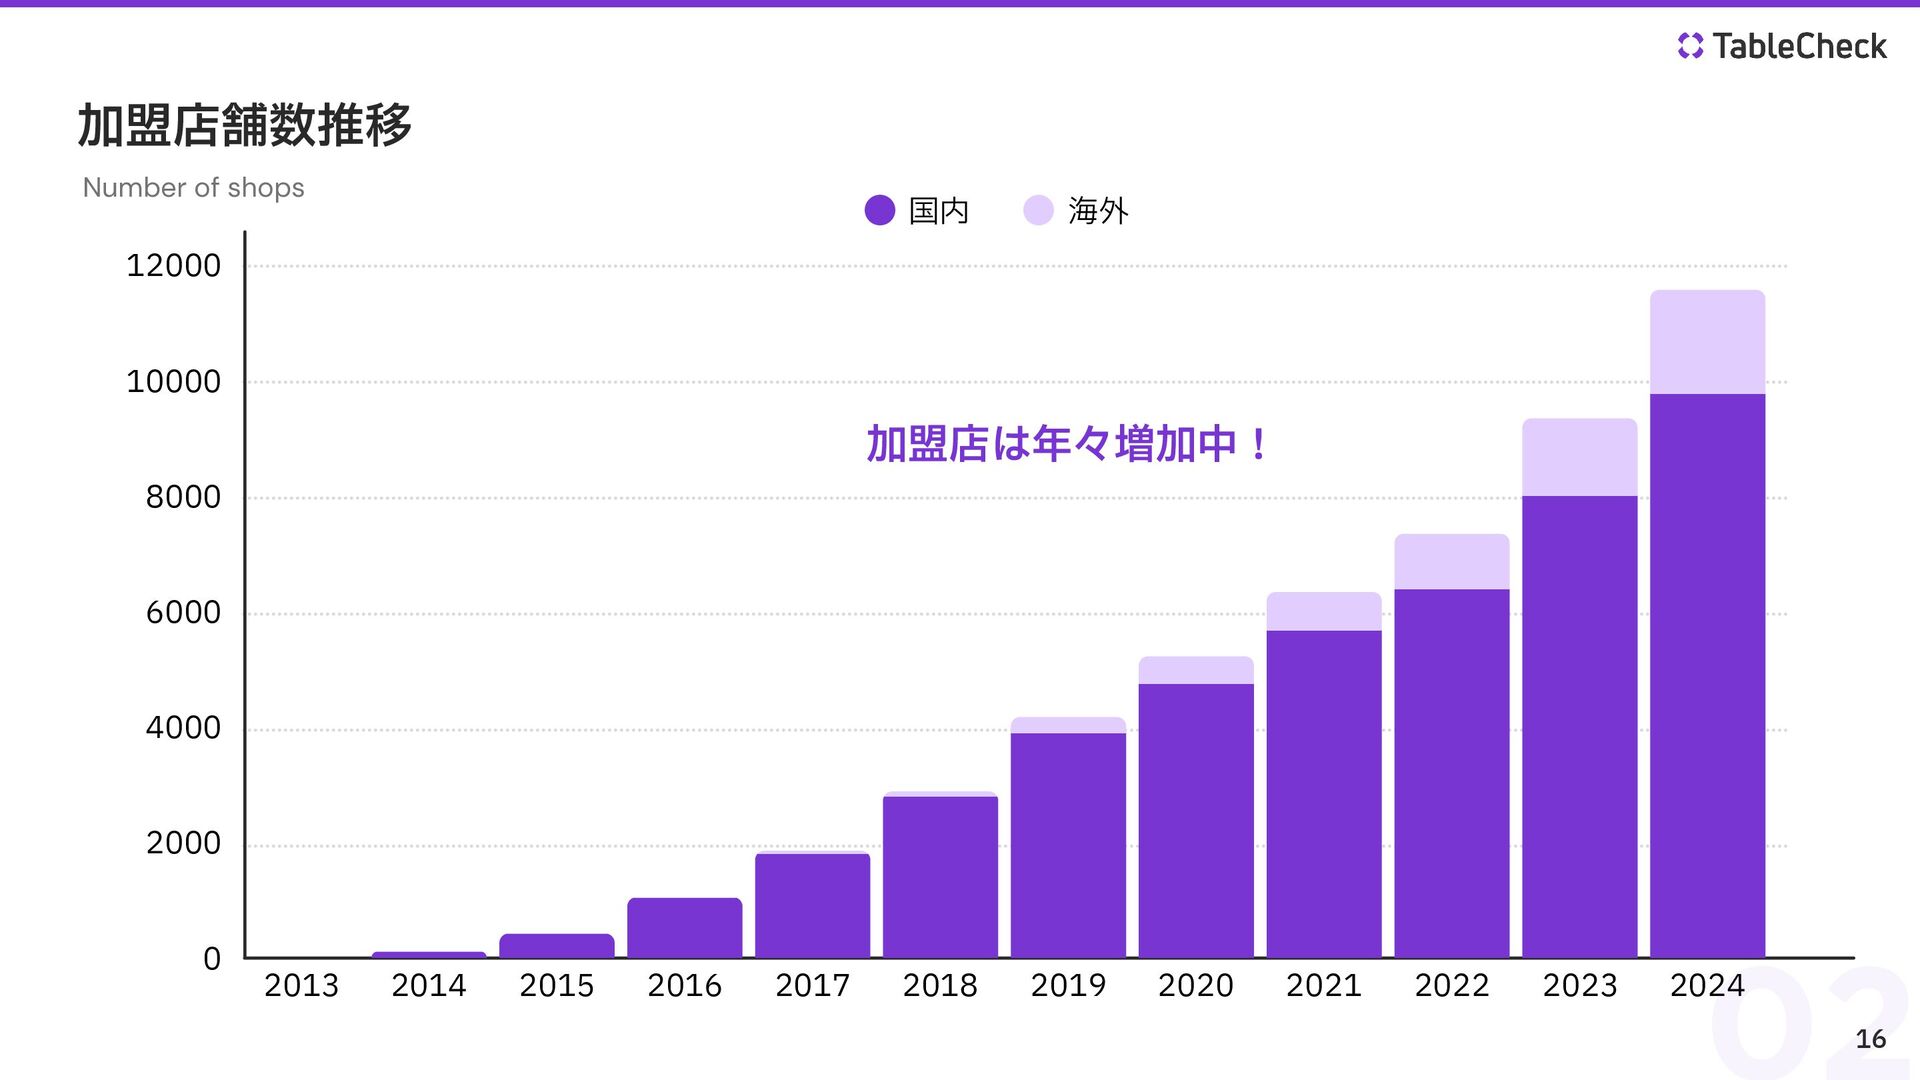Screen dimensions: 1920x1080
Task: Click the 2023 overseas light bar segment
Action: 1579,457
